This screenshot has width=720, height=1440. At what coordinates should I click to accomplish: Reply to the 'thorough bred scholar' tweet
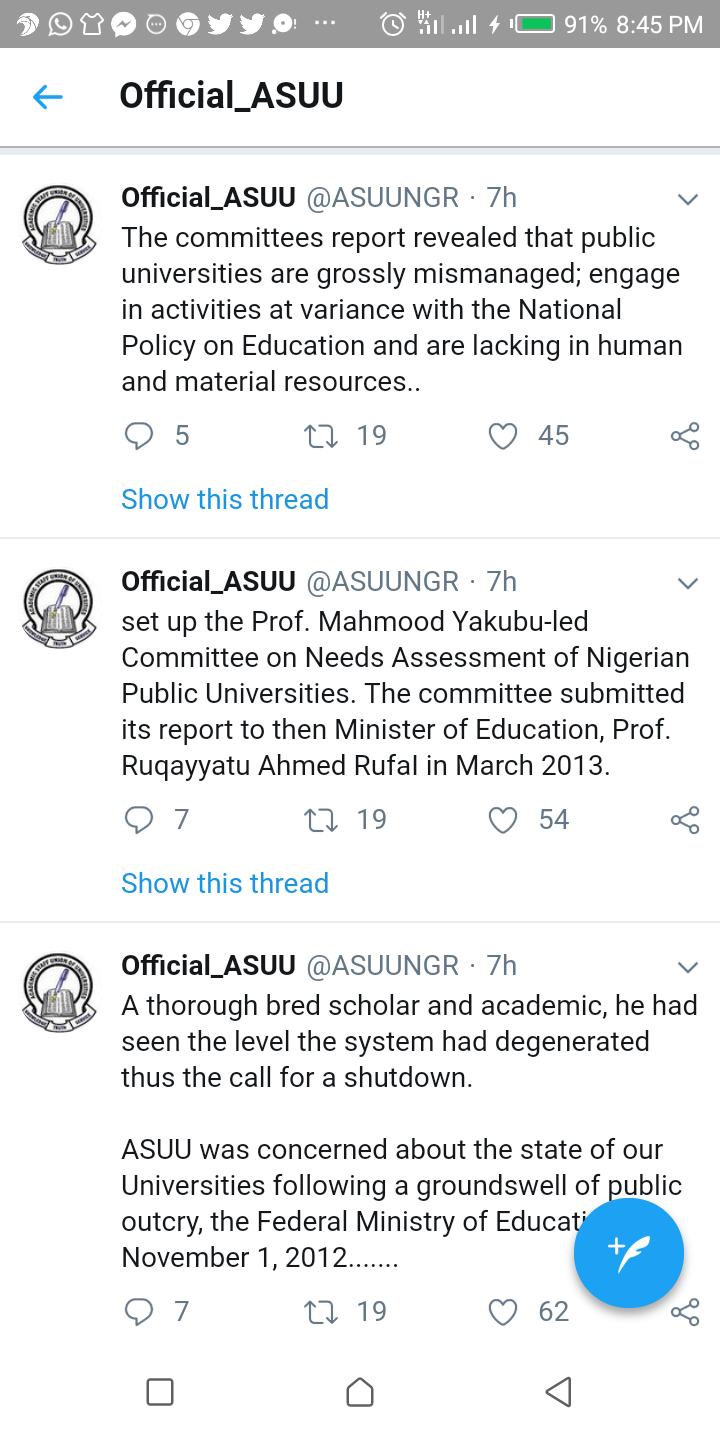click(139, 1312)
